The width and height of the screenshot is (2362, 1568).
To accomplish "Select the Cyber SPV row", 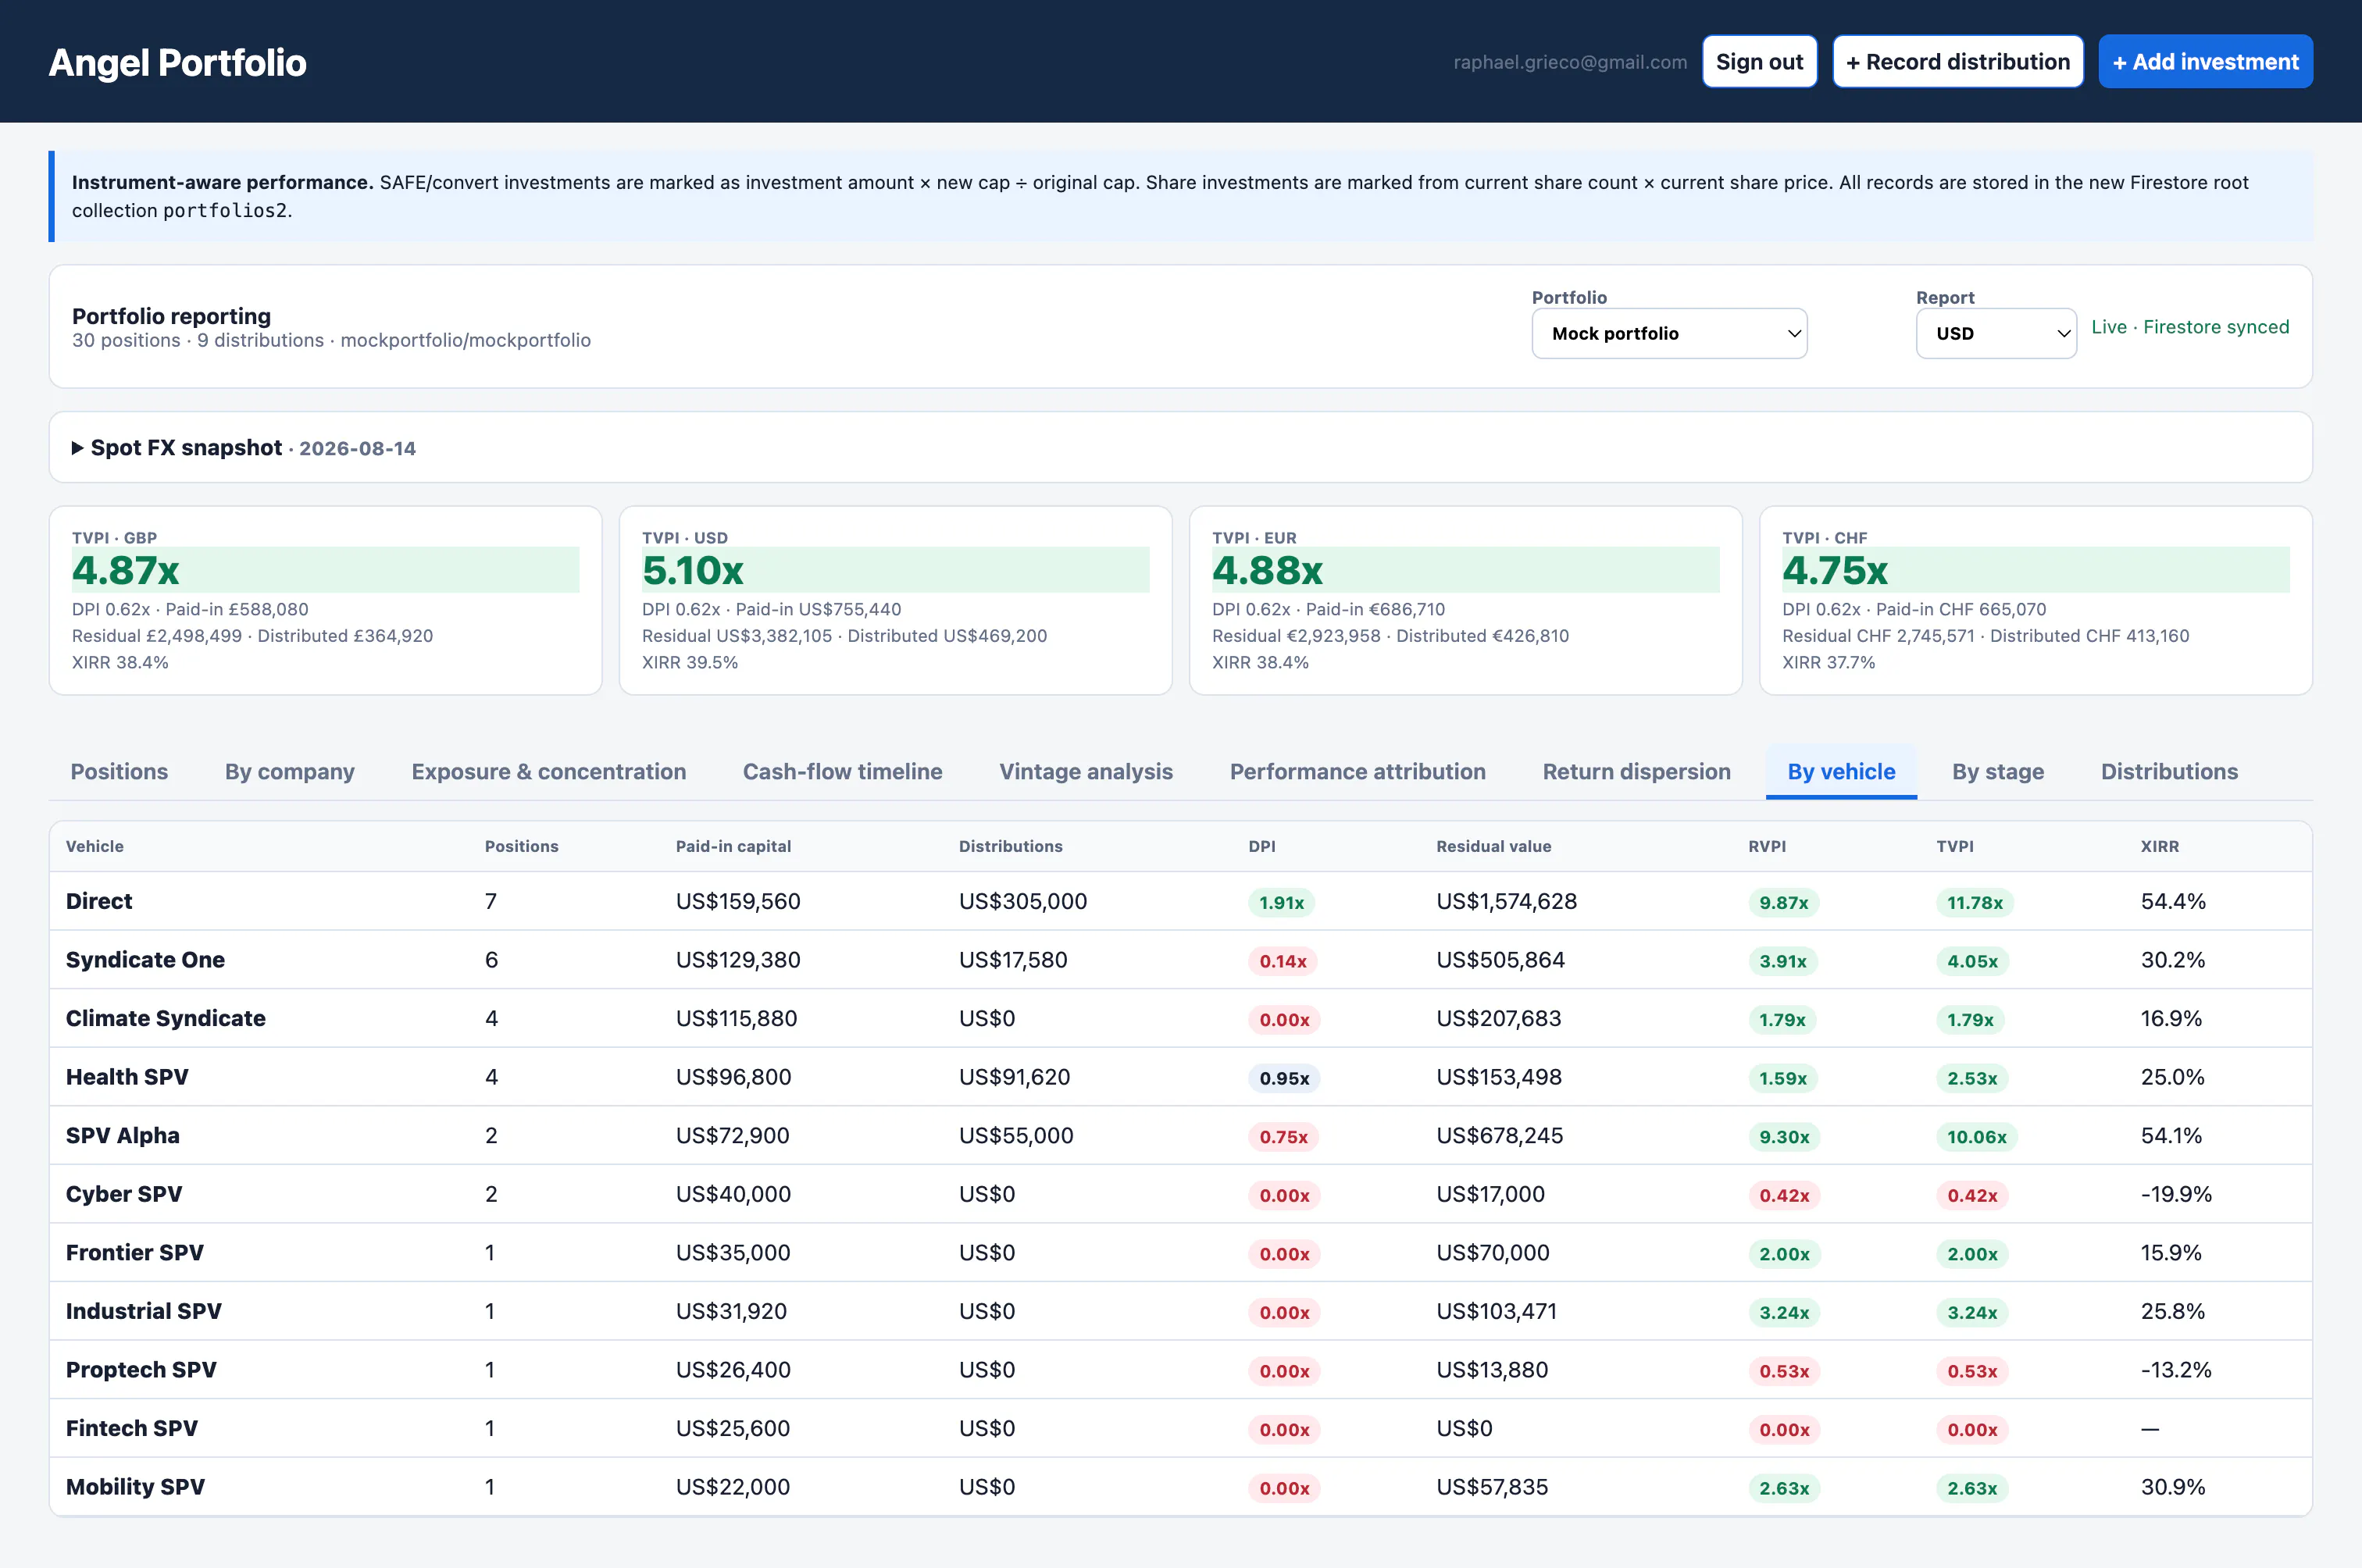I will tap(1180, 1194).
